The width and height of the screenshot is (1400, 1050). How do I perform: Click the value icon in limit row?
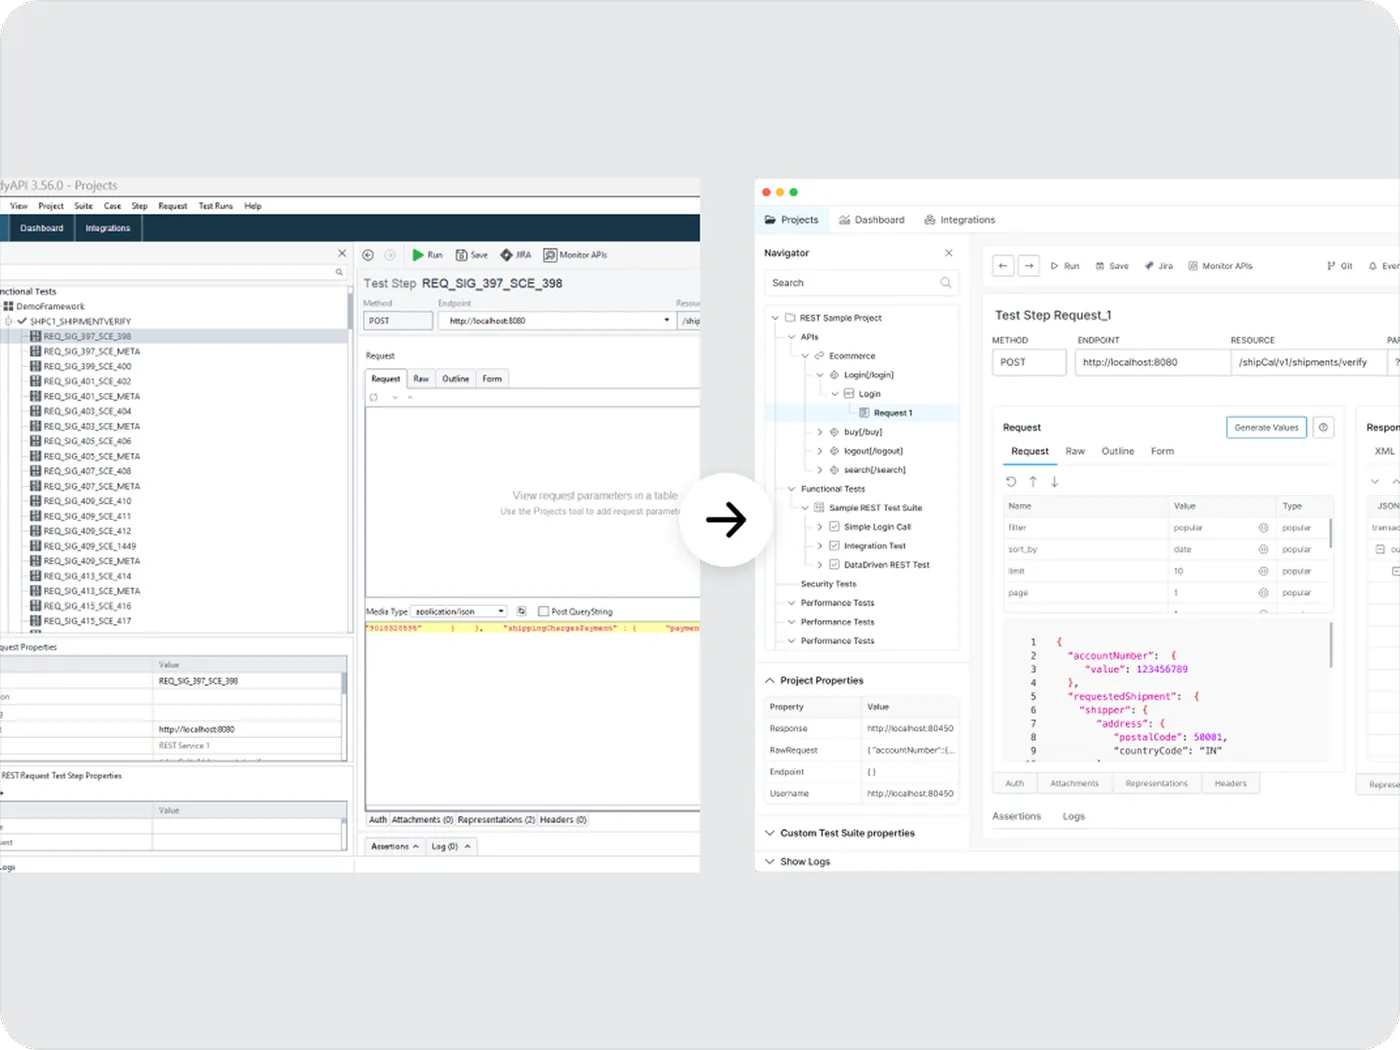click(x=1263, y=572)
